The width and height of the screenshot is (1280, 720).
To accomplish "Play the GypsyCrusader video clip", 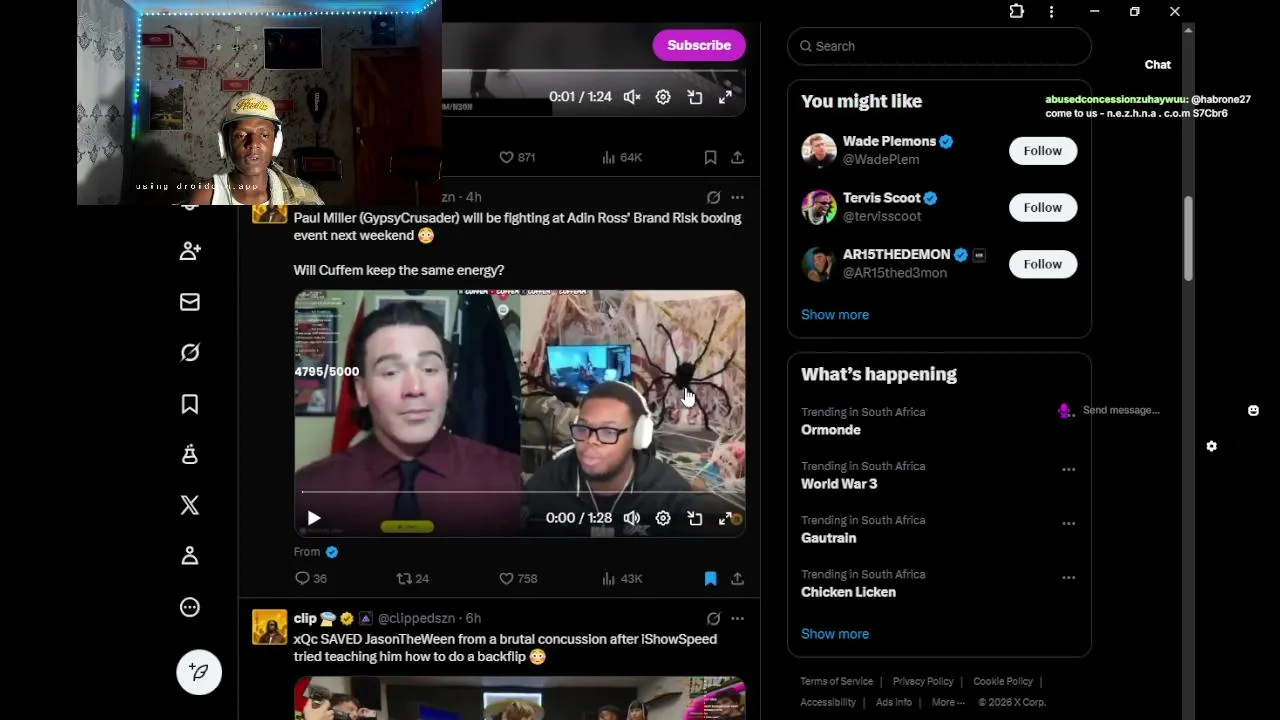I will coord(314,518).
